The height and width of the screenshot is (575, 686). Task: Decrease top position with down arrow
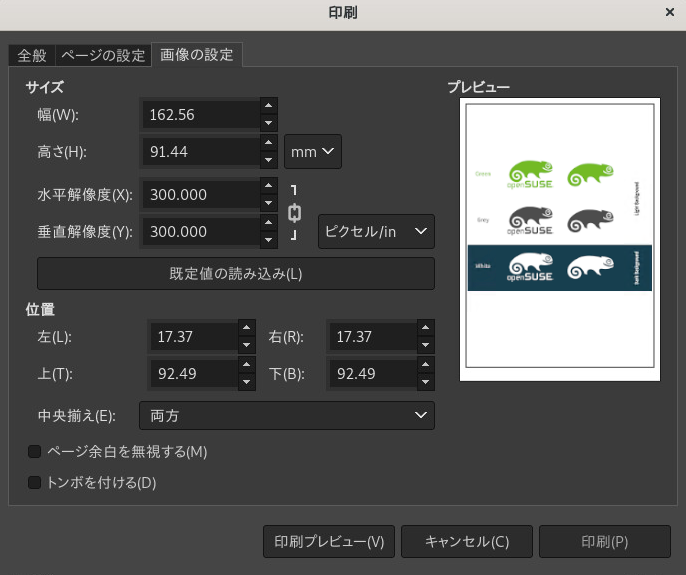pos(247,382)
